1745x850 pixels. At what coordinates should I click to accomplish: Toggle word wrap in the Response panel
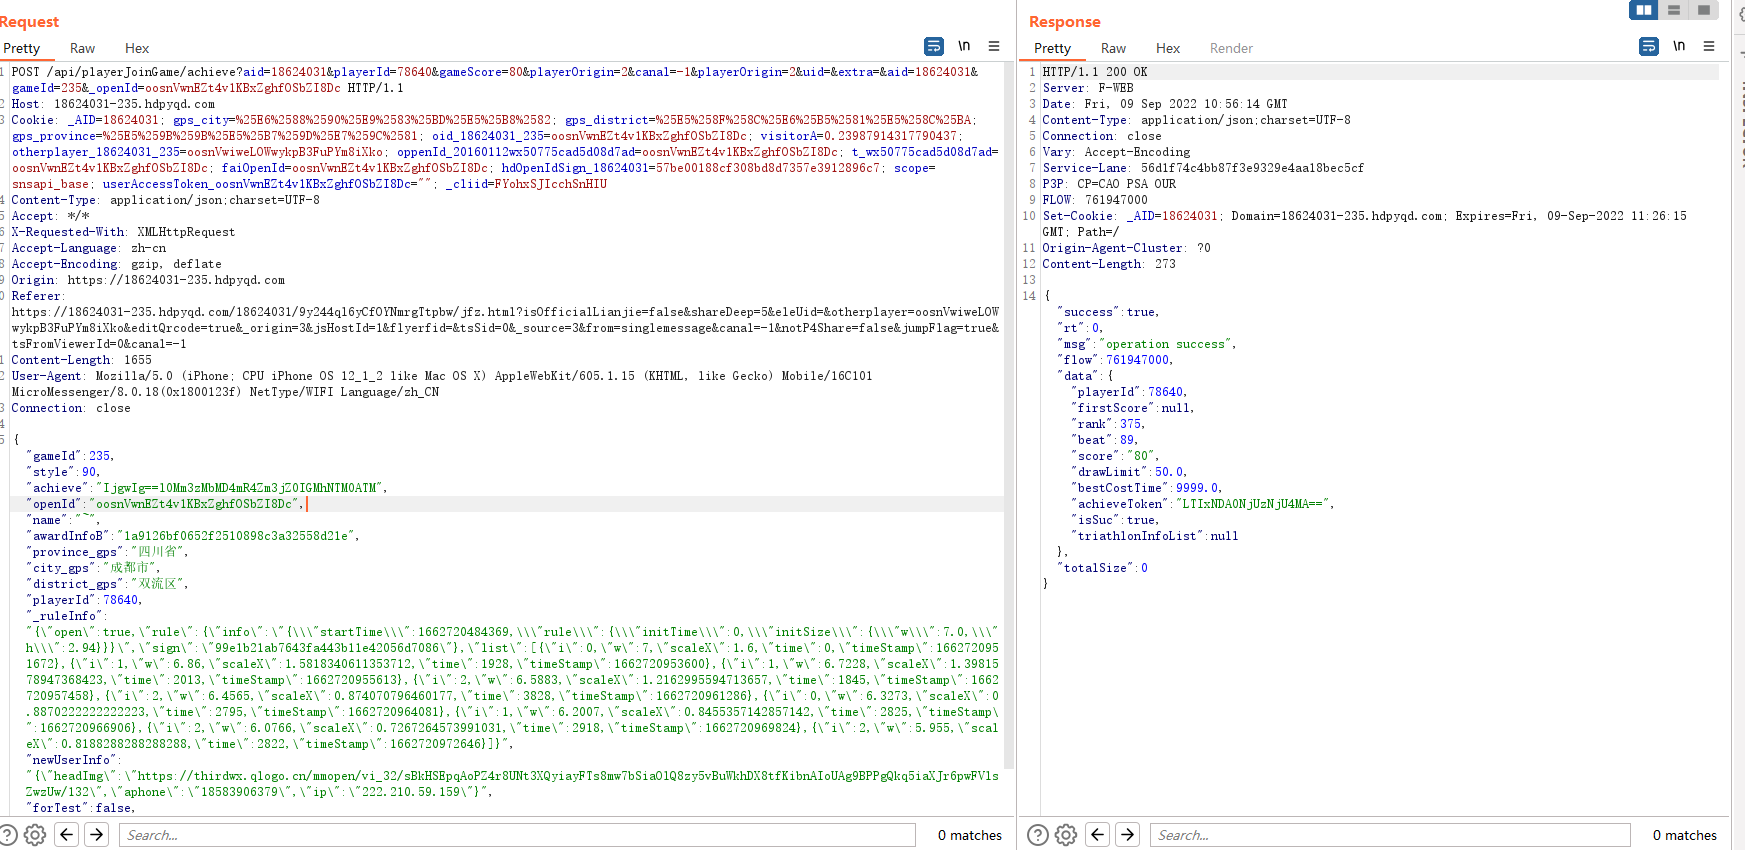click(x=1649, y=46)
